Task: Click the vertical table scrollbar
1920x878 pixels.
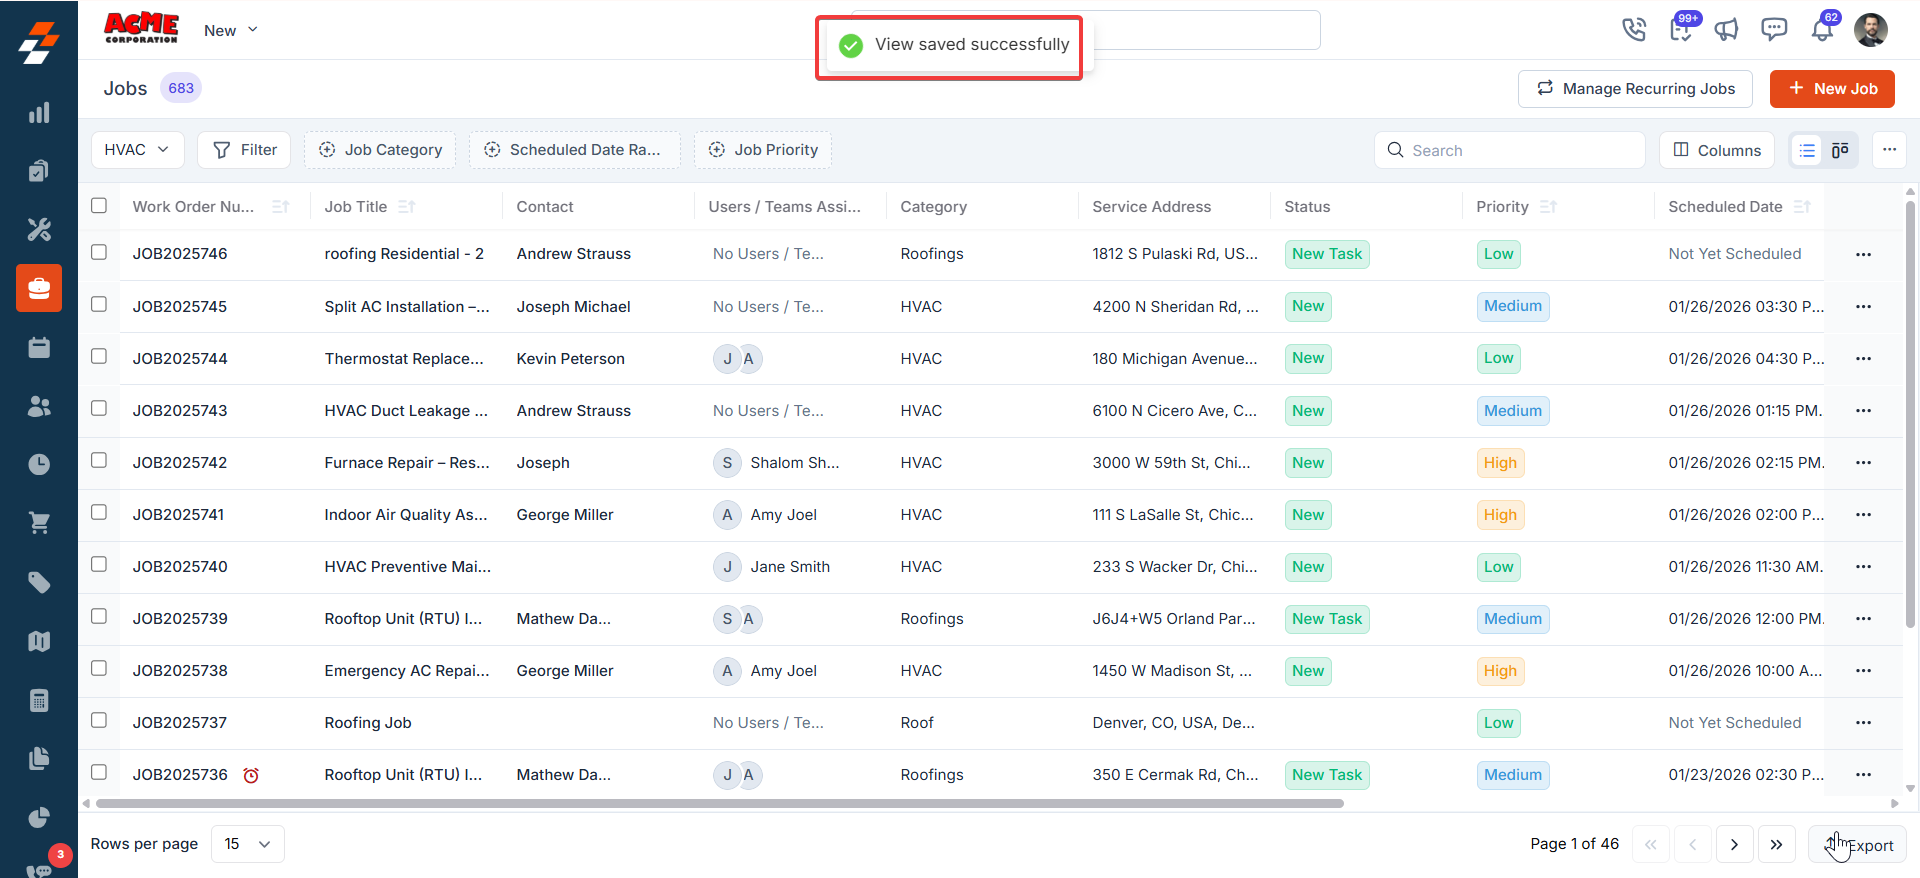Action: 1910,415
